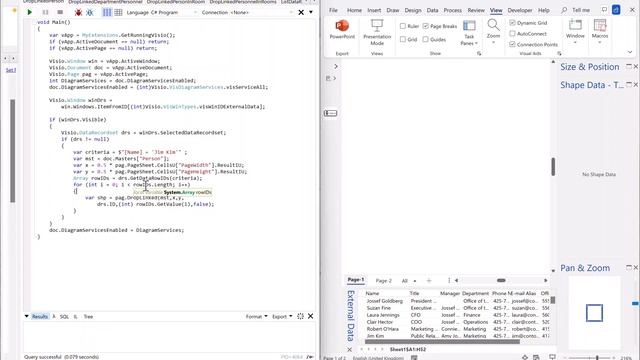Switch to the Developer ribbon tab

pyautogui.click(x=520, y=10)
